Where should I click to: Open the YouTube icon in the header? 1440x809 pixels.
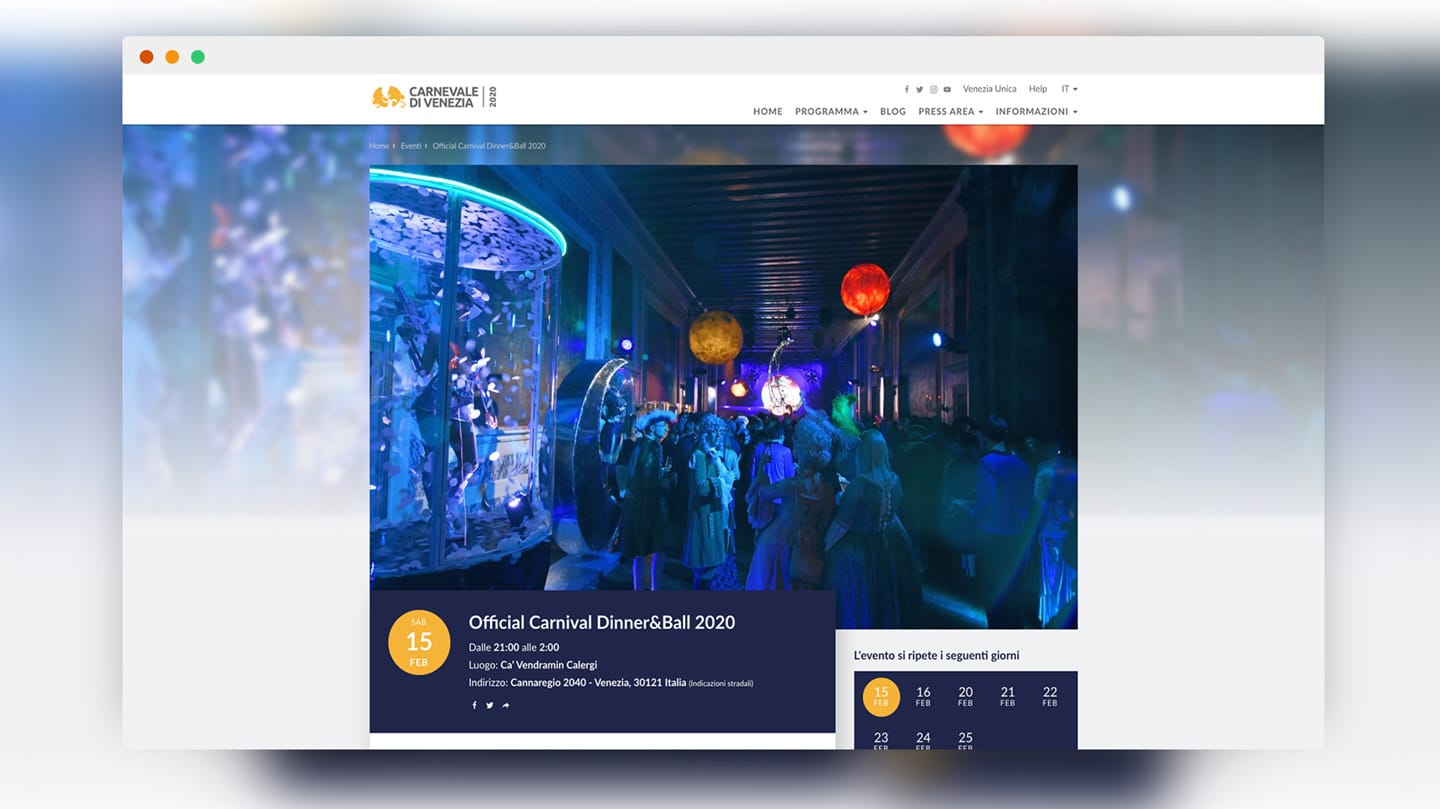point(947,90)
